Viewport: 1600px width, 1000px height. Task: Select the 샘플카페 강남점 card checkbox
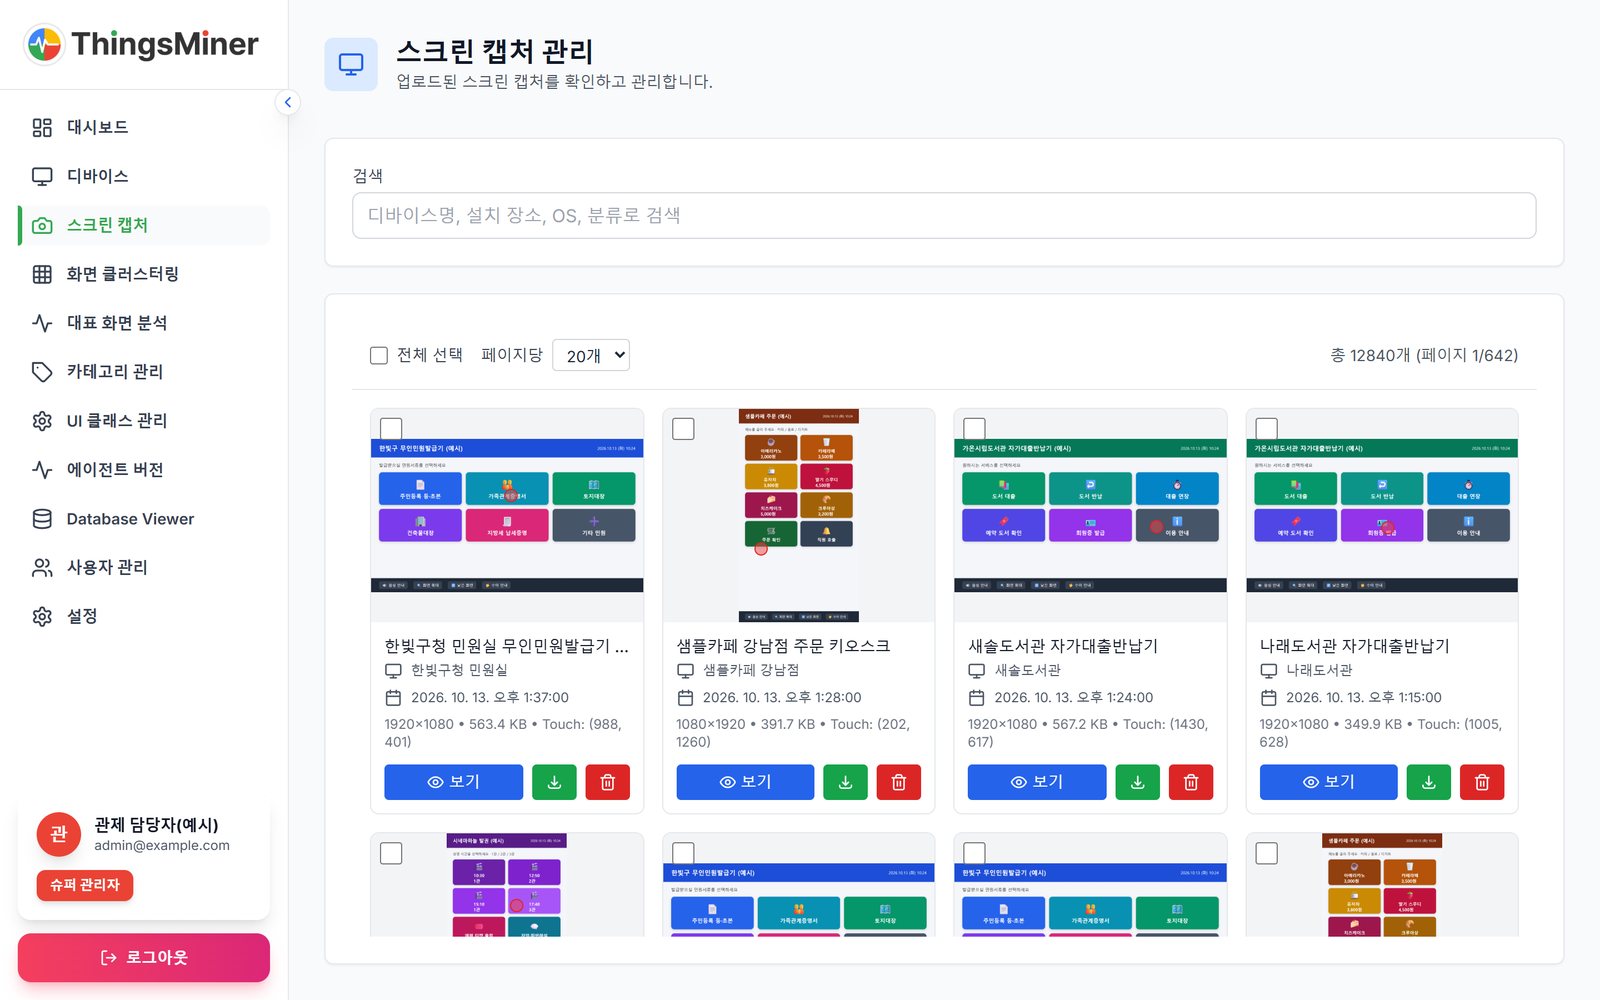(683, 429)
